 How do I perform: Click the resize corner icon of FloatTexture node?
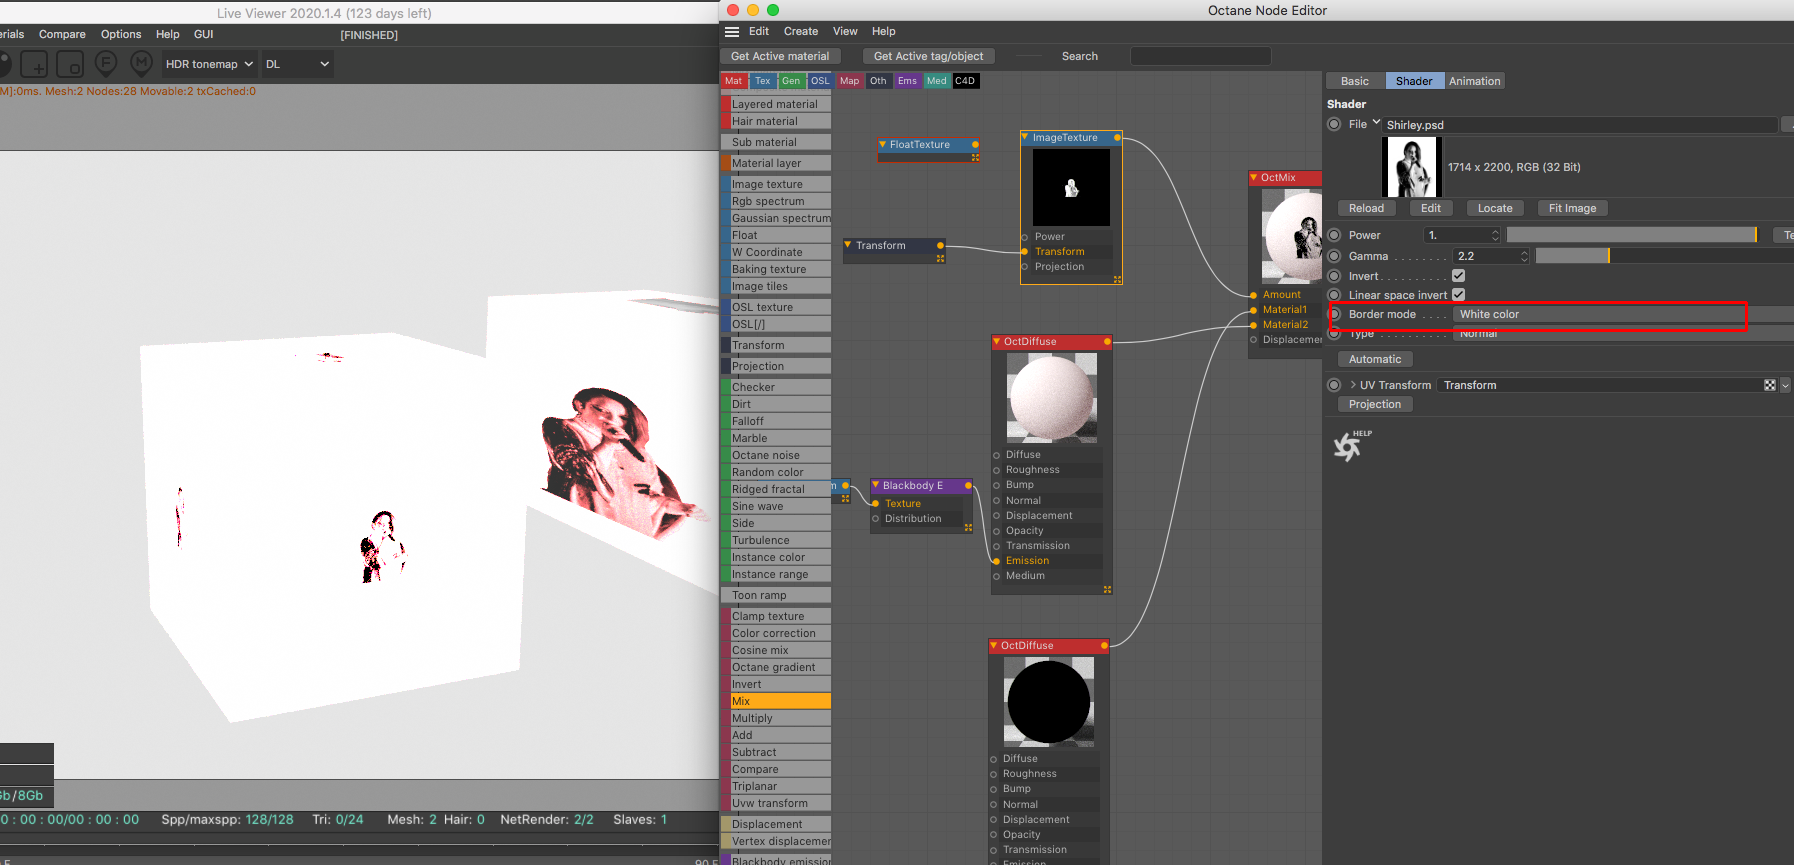click(x=975, y=158)
